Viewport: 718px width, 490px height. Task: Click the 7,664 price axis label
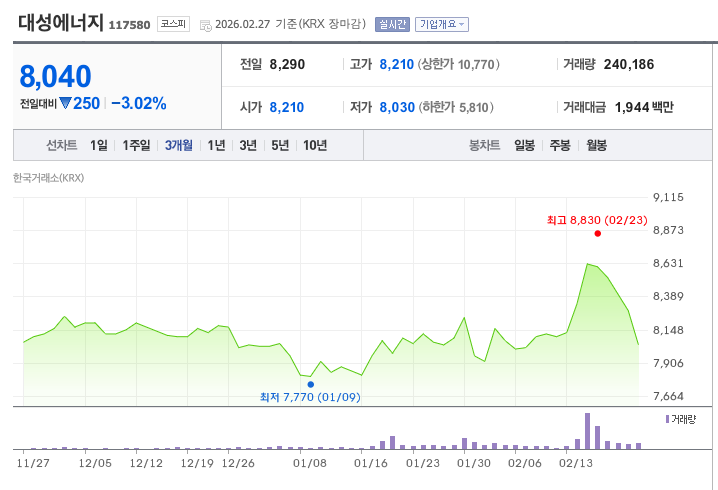click(668, 396)
